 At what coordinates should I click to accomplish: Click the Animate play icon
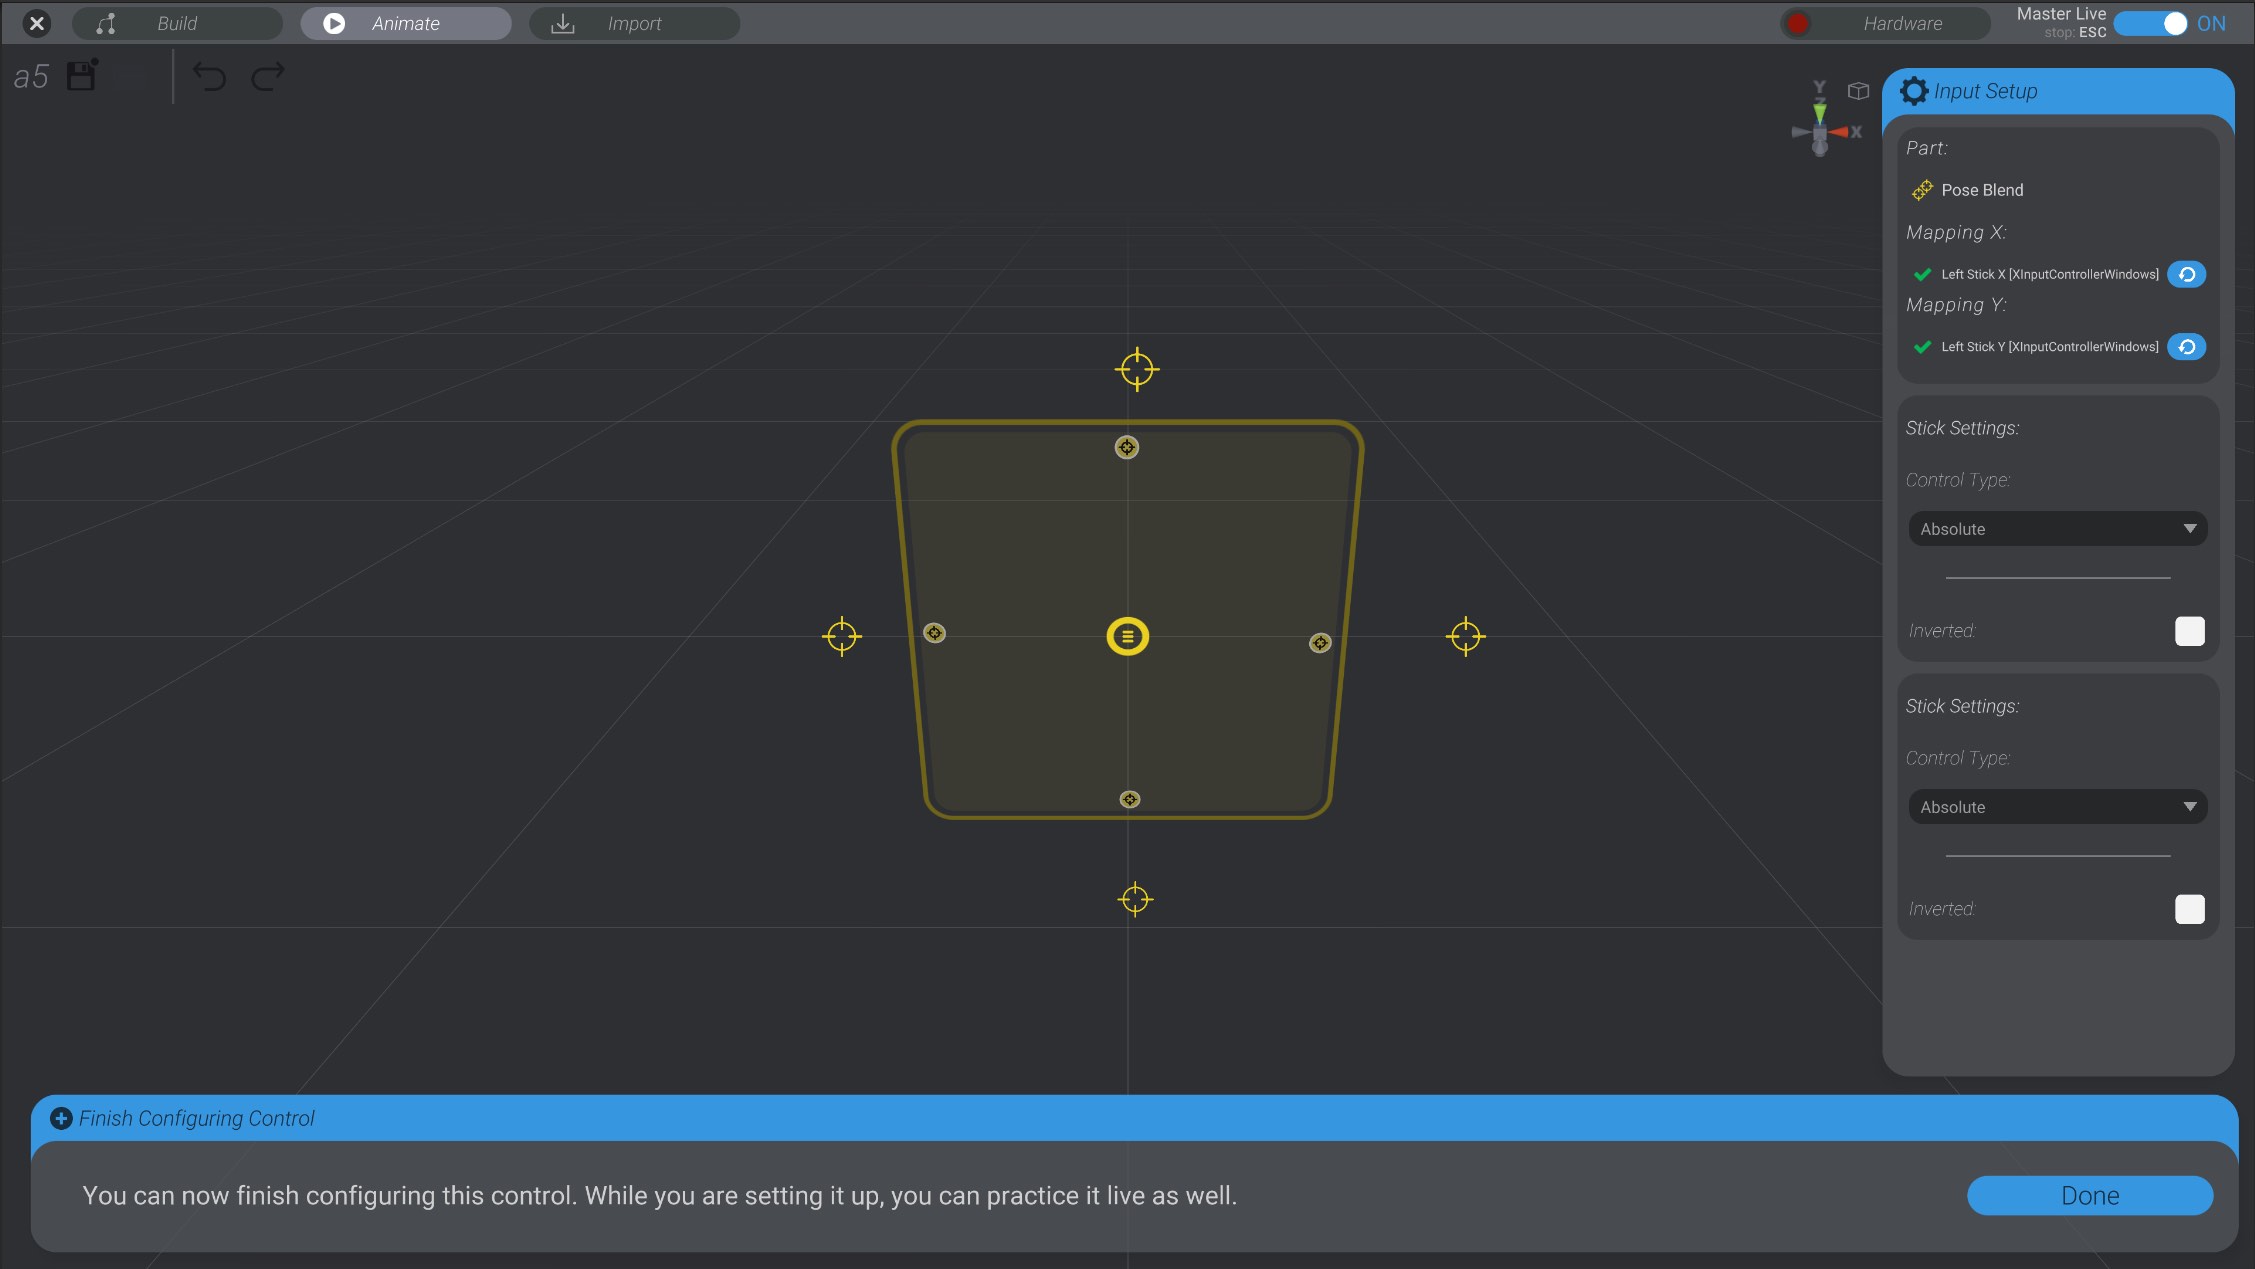[x=333, y=23]
